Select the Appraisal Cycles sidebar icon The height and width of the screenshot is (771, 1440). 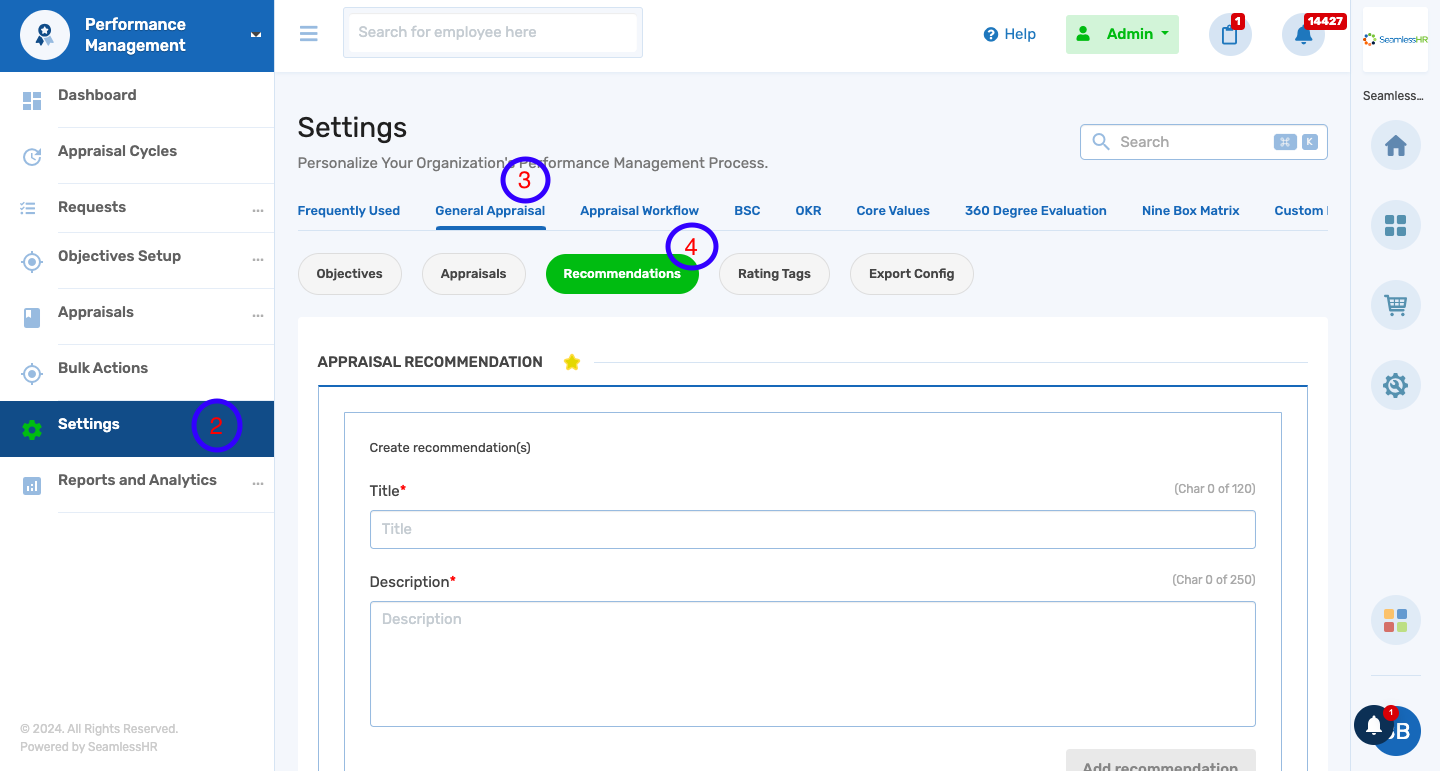point(31,151)
